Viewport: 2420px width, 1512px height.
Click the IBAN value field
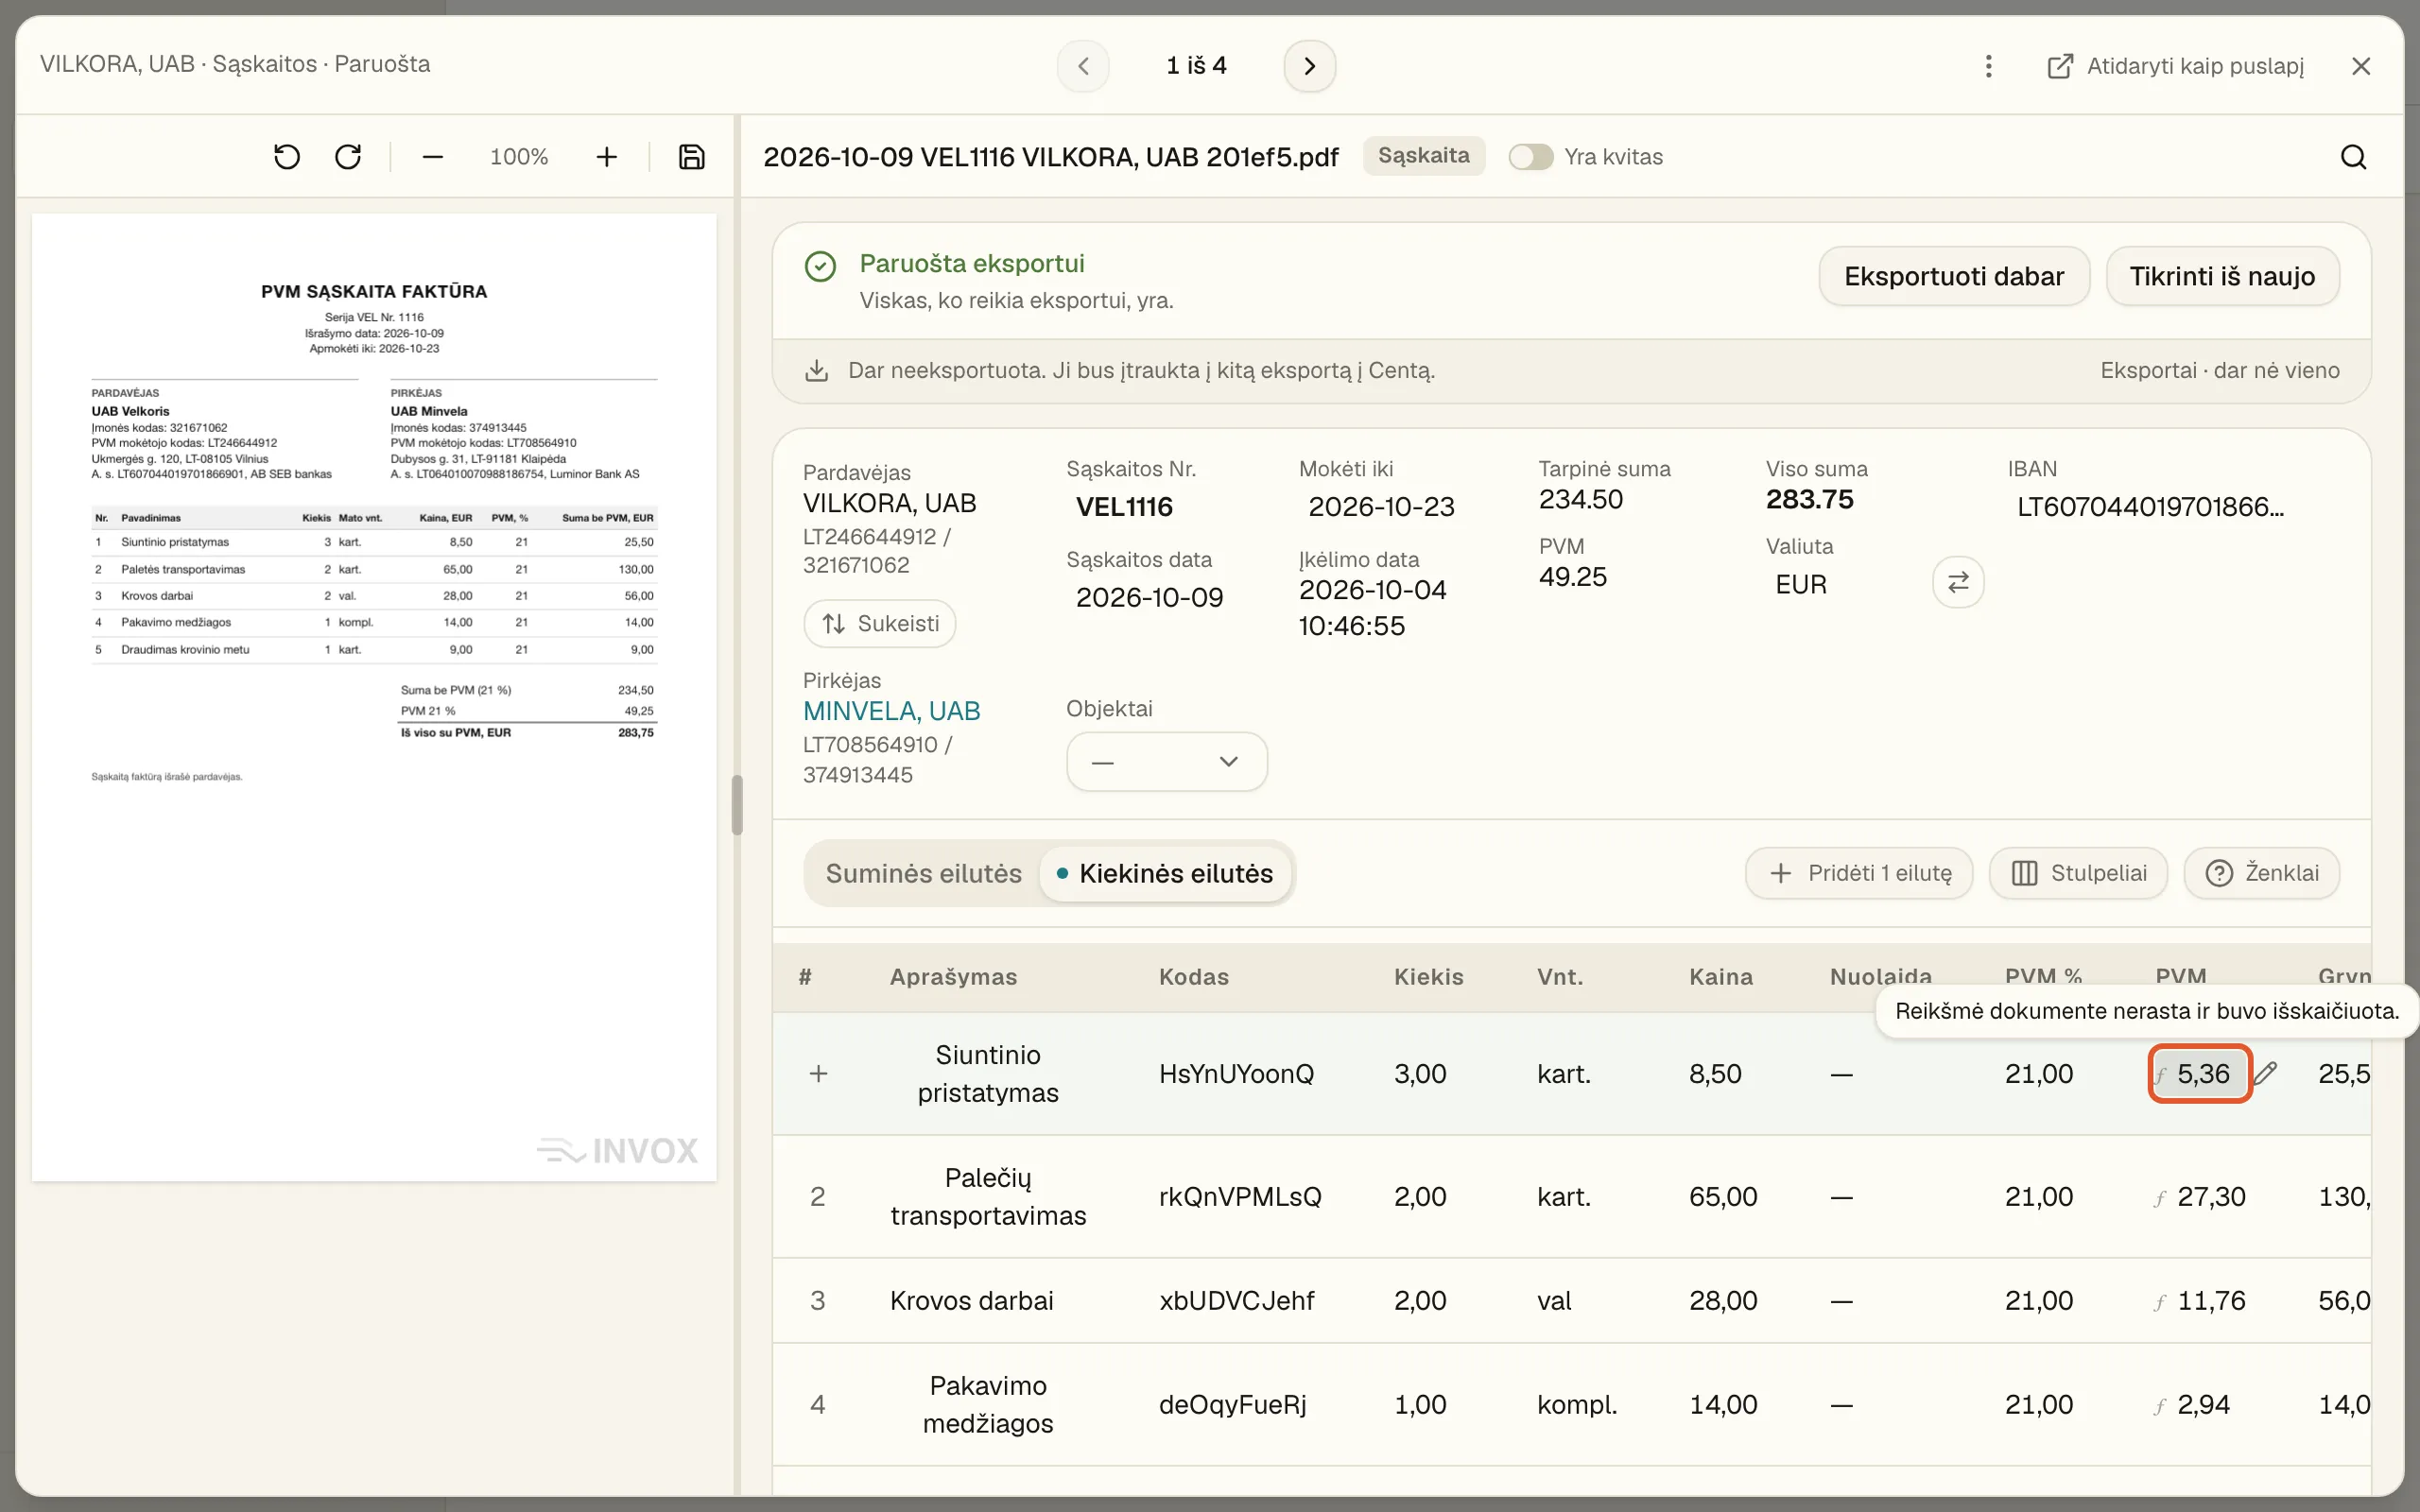2150,507
